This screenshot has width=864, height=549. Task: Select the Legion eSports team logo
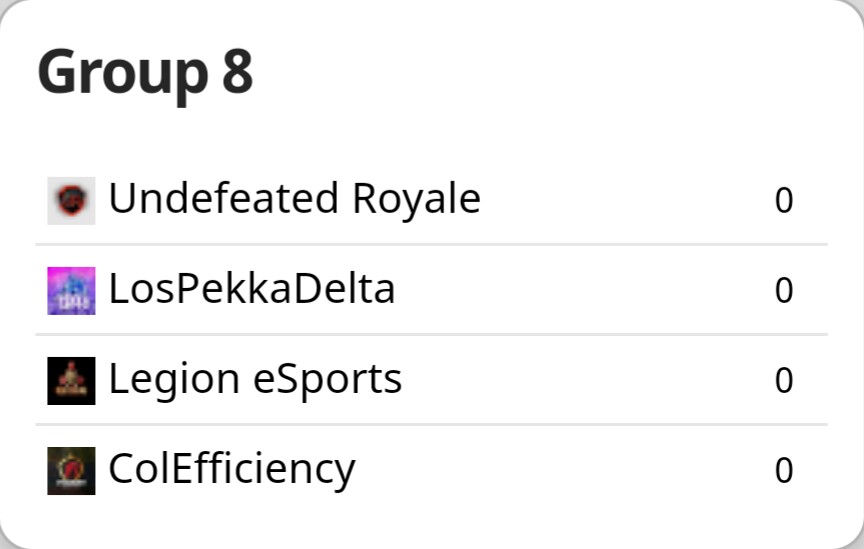pyautogui.click(x=71, y=380)
